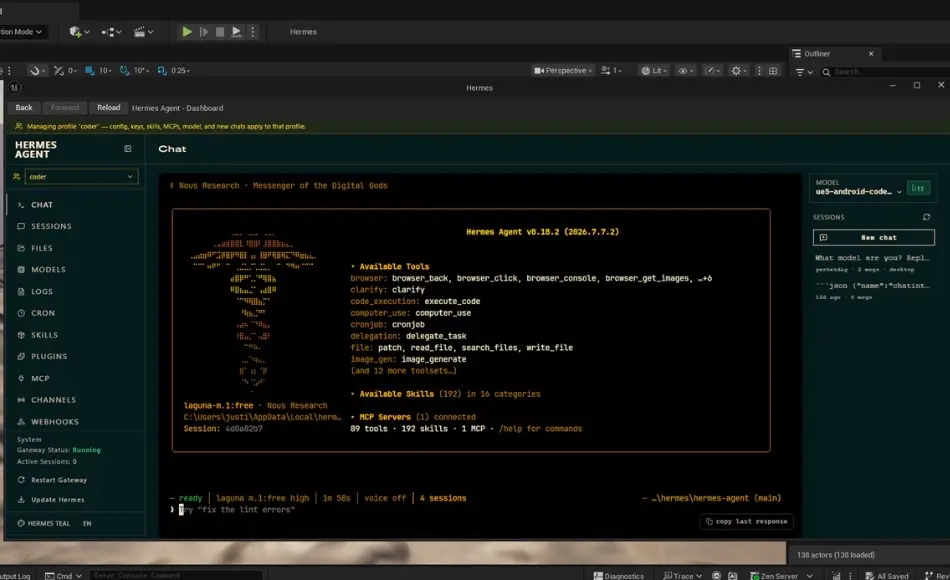Open the Blueprints toolbar dropdown
Viewport: 950px width, 580px height.
click(x=111, y=32)
